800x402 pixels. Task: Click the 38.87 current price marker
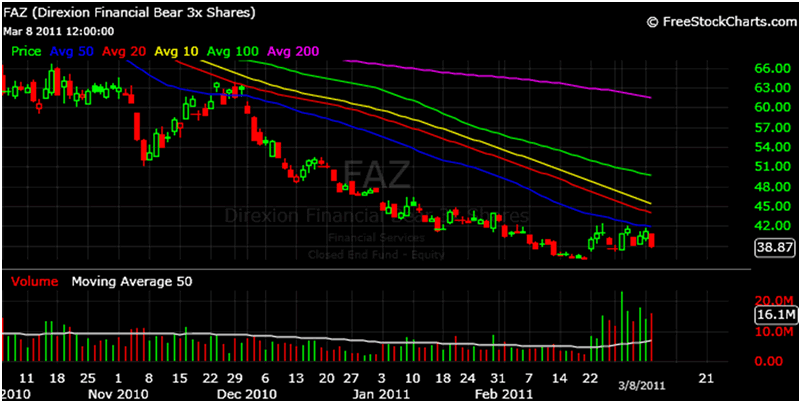[x=775, y=248]
